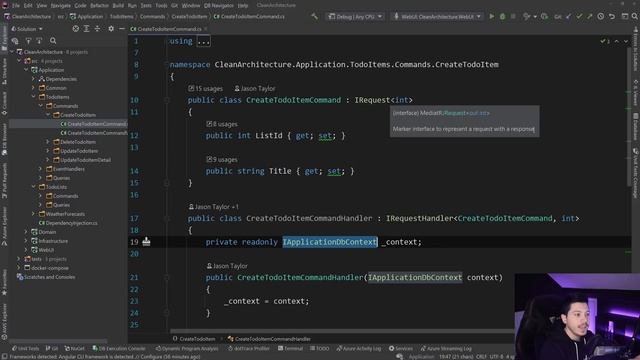Expand the Domain project node
The width and height of the screenshot is (640, 360).
(26, 232)
